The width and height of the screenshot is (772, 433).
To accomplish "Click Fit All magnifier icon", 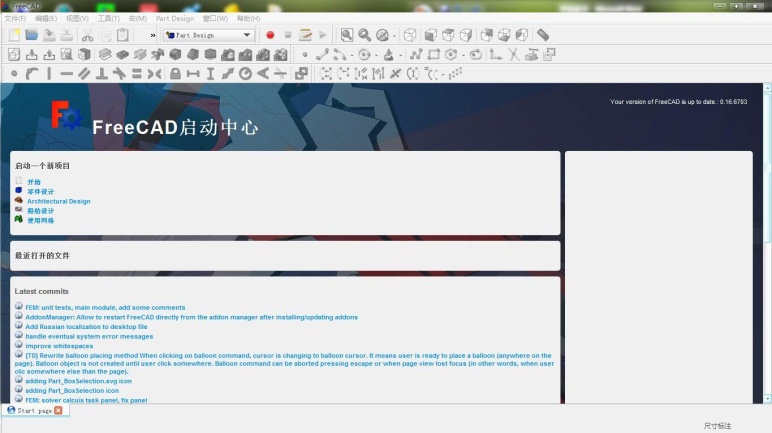I will coord(347,35).
